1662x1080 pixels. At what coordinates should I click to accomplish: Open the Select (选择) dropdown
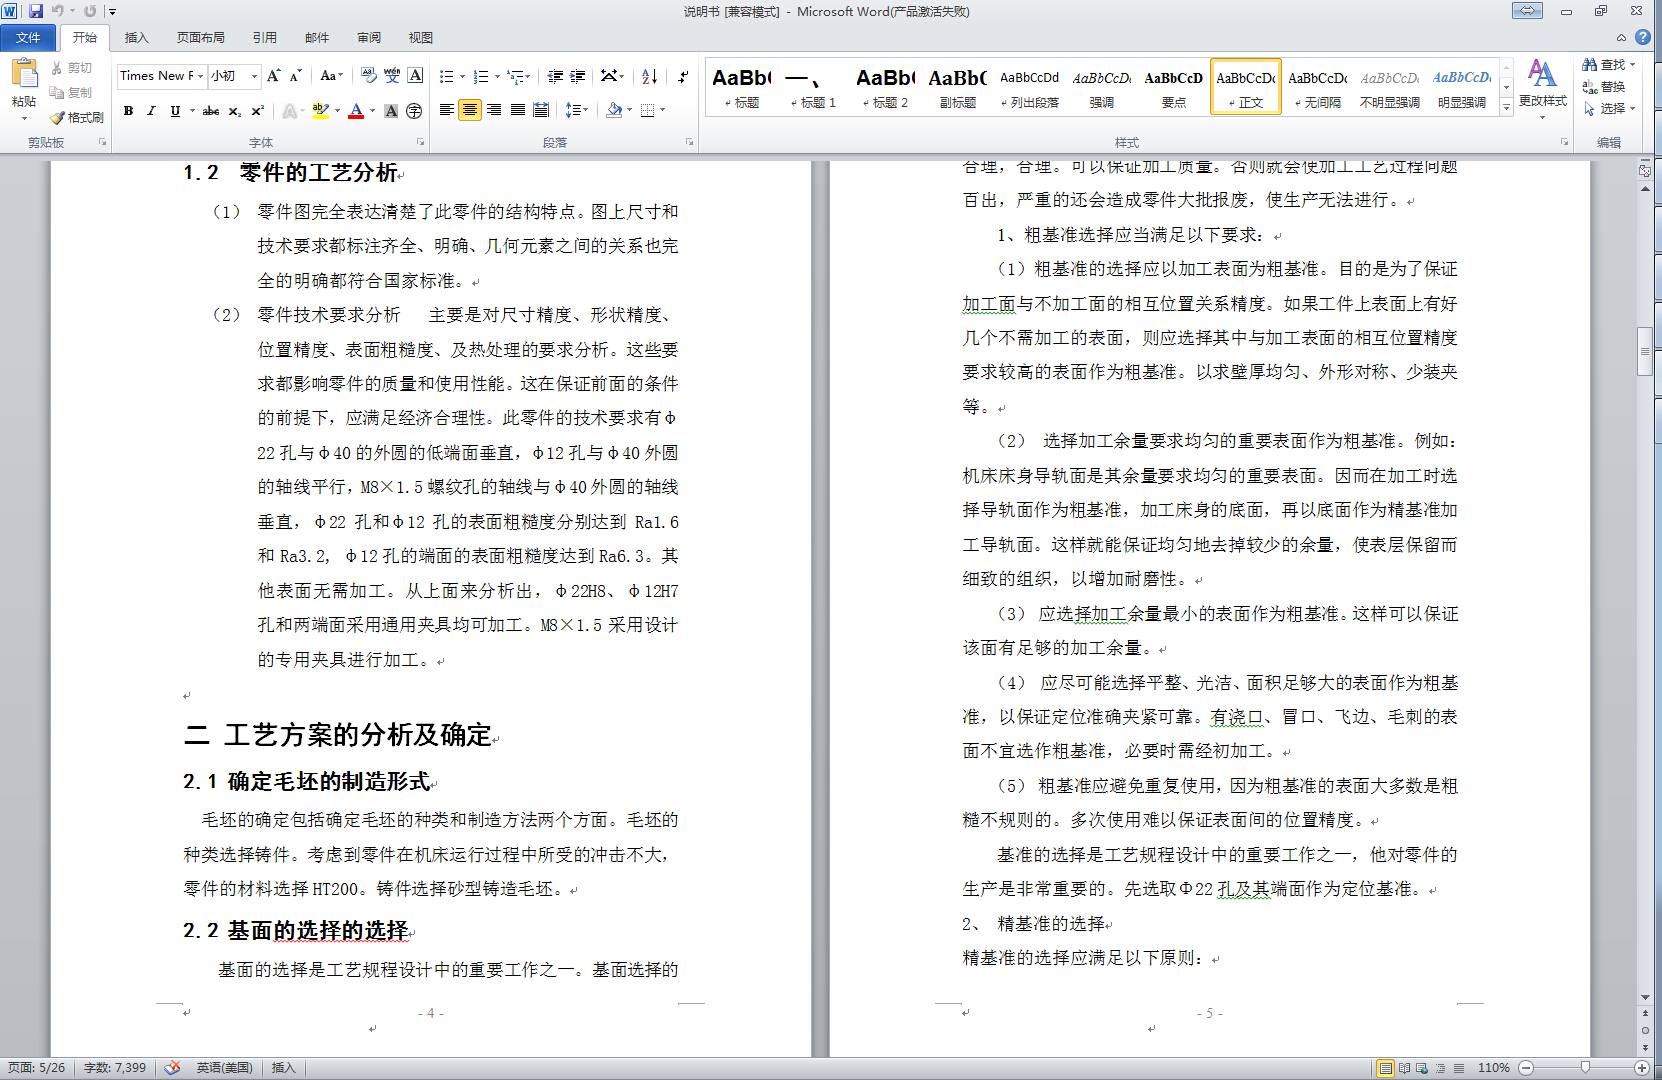(1609, 109)
